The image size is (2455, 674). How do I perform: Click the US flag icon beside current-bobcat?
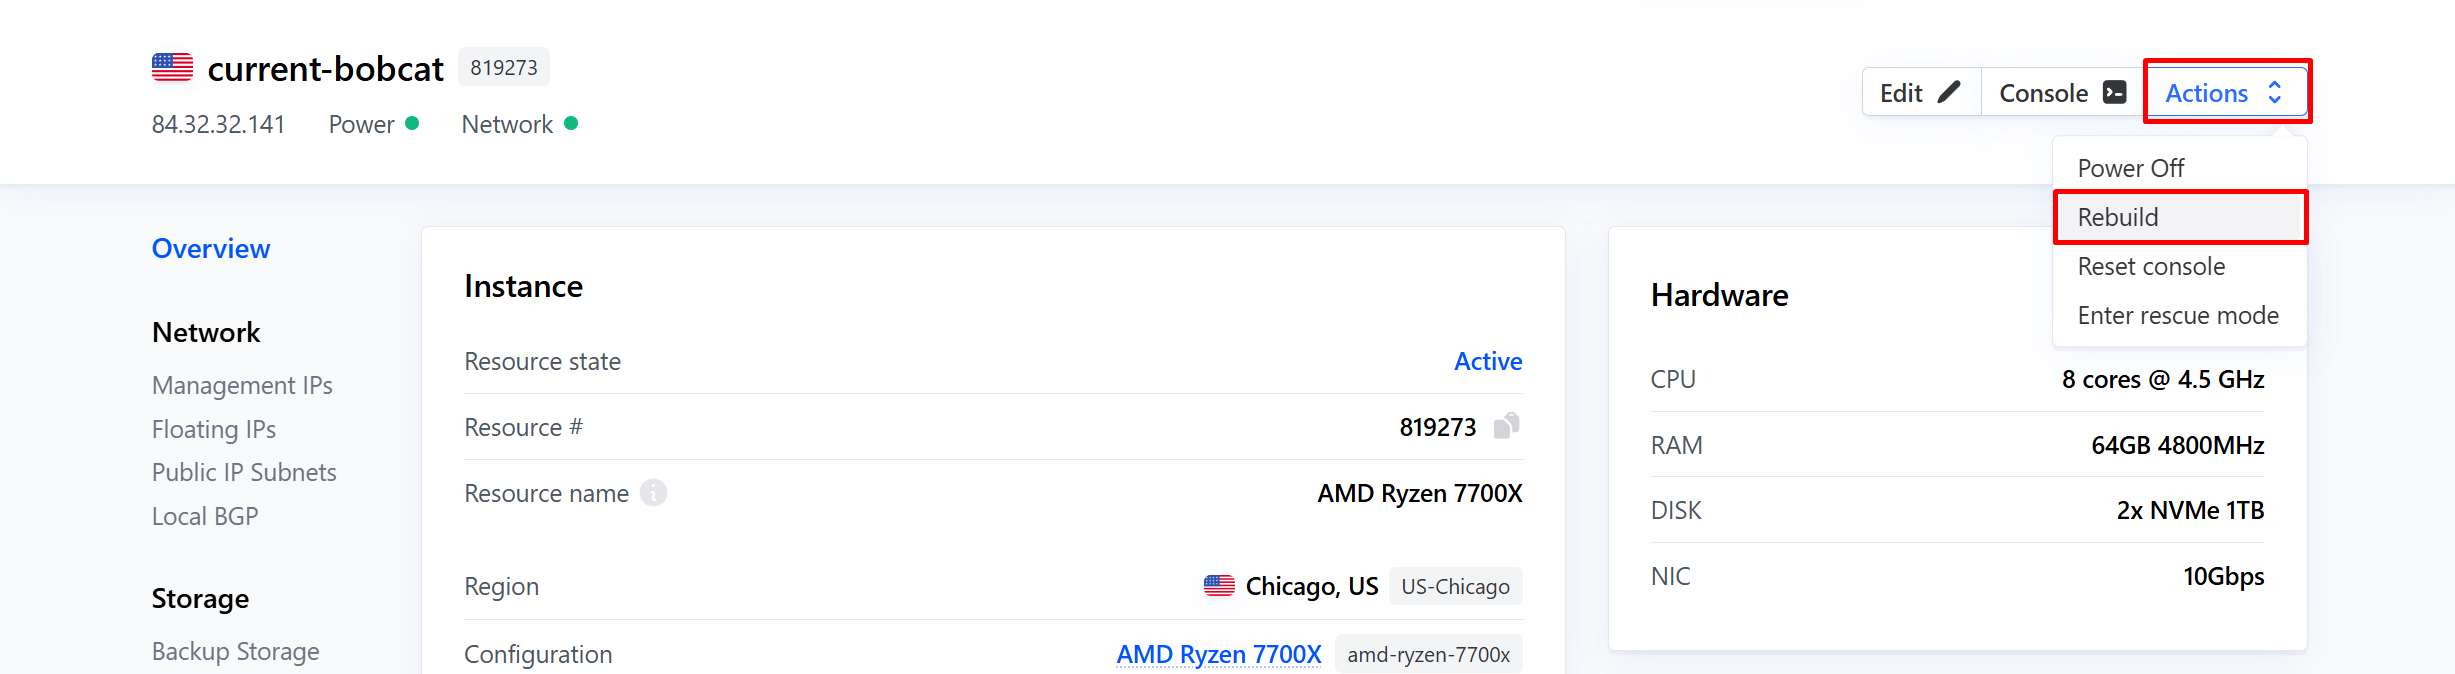tap(172, 68)
